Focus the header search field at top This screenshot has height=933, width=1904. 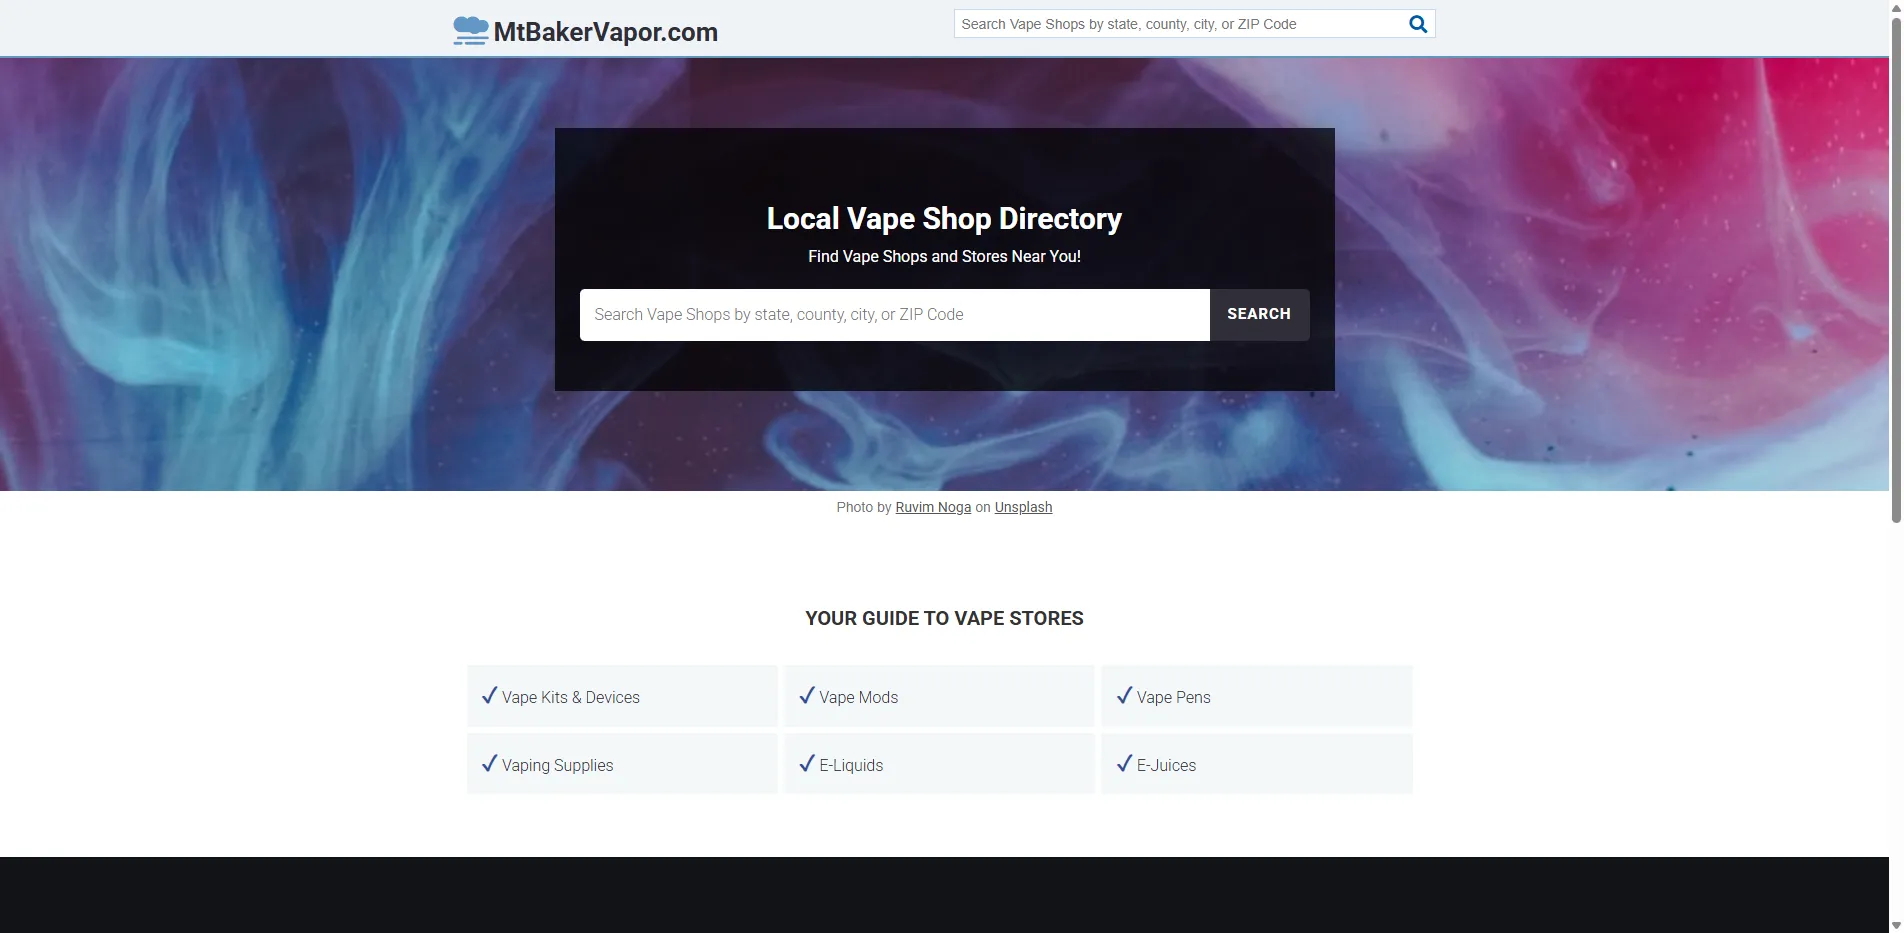[x=1180, y=24]
